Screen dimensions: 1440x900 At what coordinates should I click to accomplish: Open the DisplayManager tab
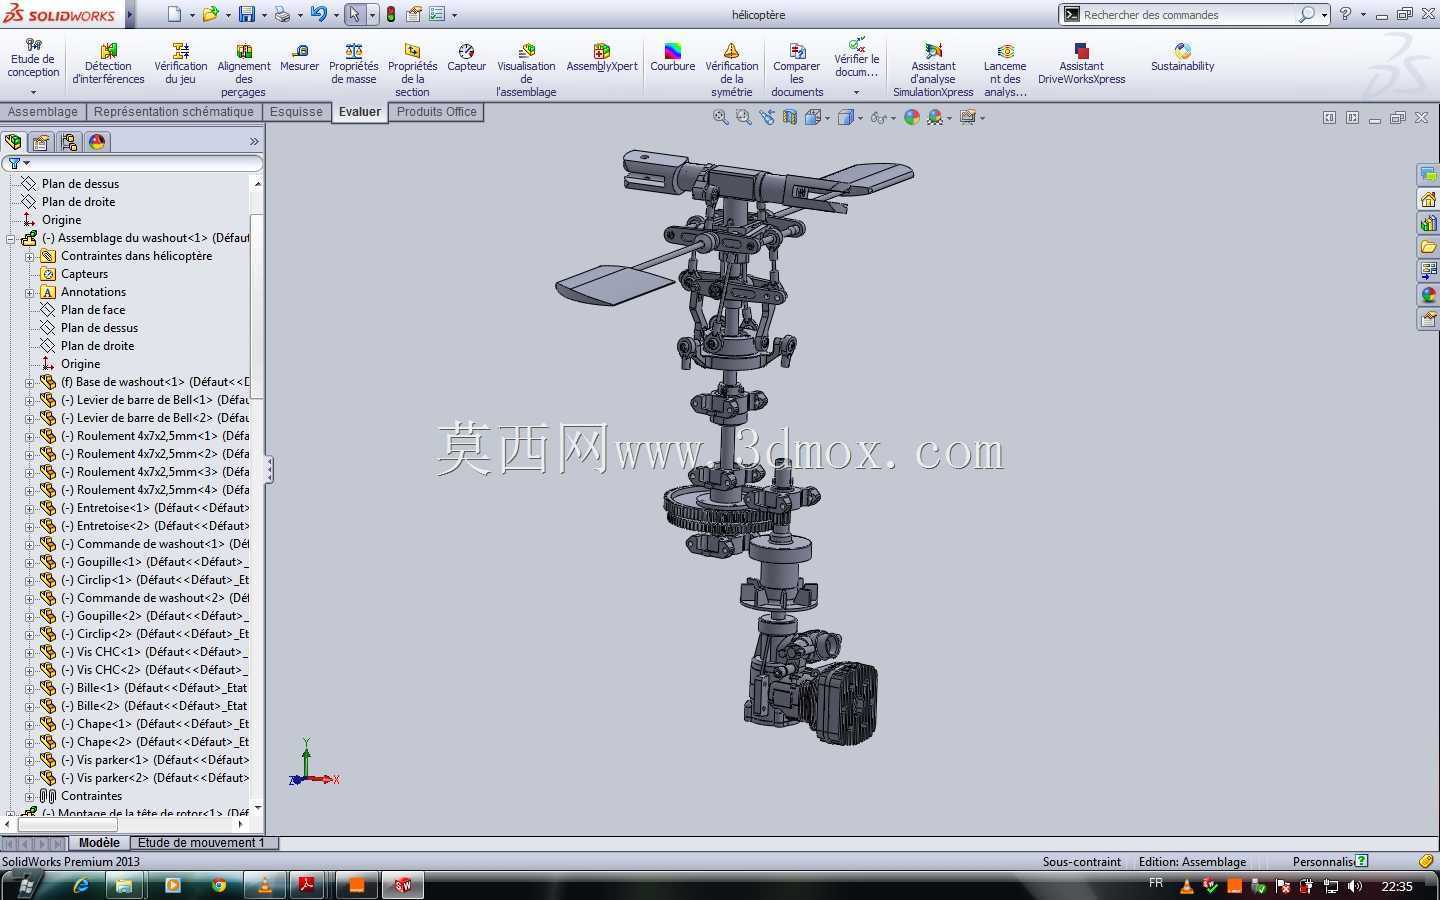pos(97,142)
